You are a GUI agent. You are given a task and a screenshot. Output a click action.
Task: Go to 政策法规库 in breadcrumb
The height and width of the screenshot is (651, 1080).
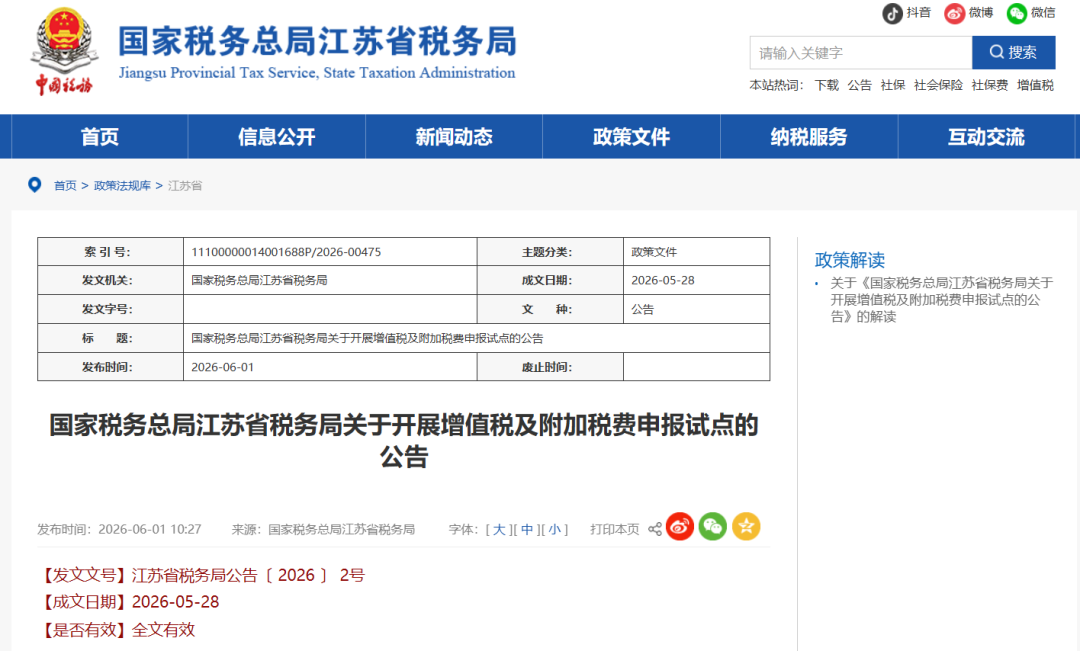[122, 185]
